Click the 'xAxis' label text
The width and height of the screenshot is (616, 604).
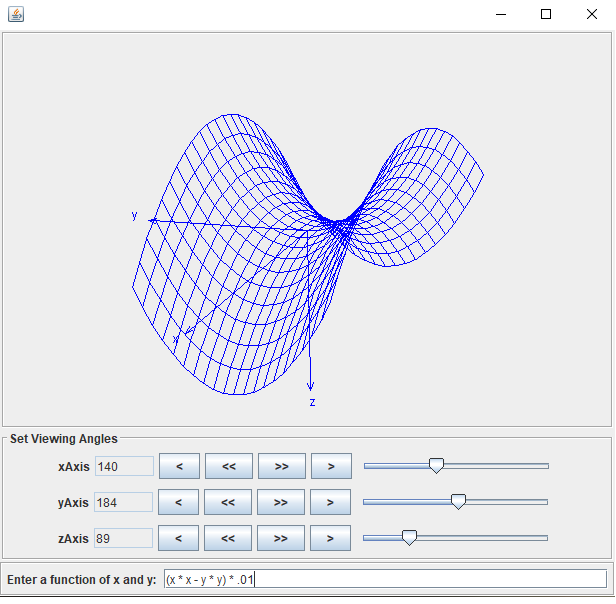tap(74, 466)
